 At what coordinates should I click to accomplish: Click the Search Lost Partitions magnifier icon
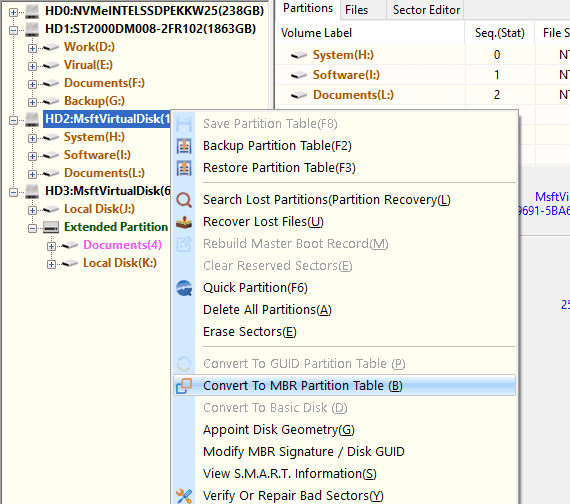[x=184, y=200]
